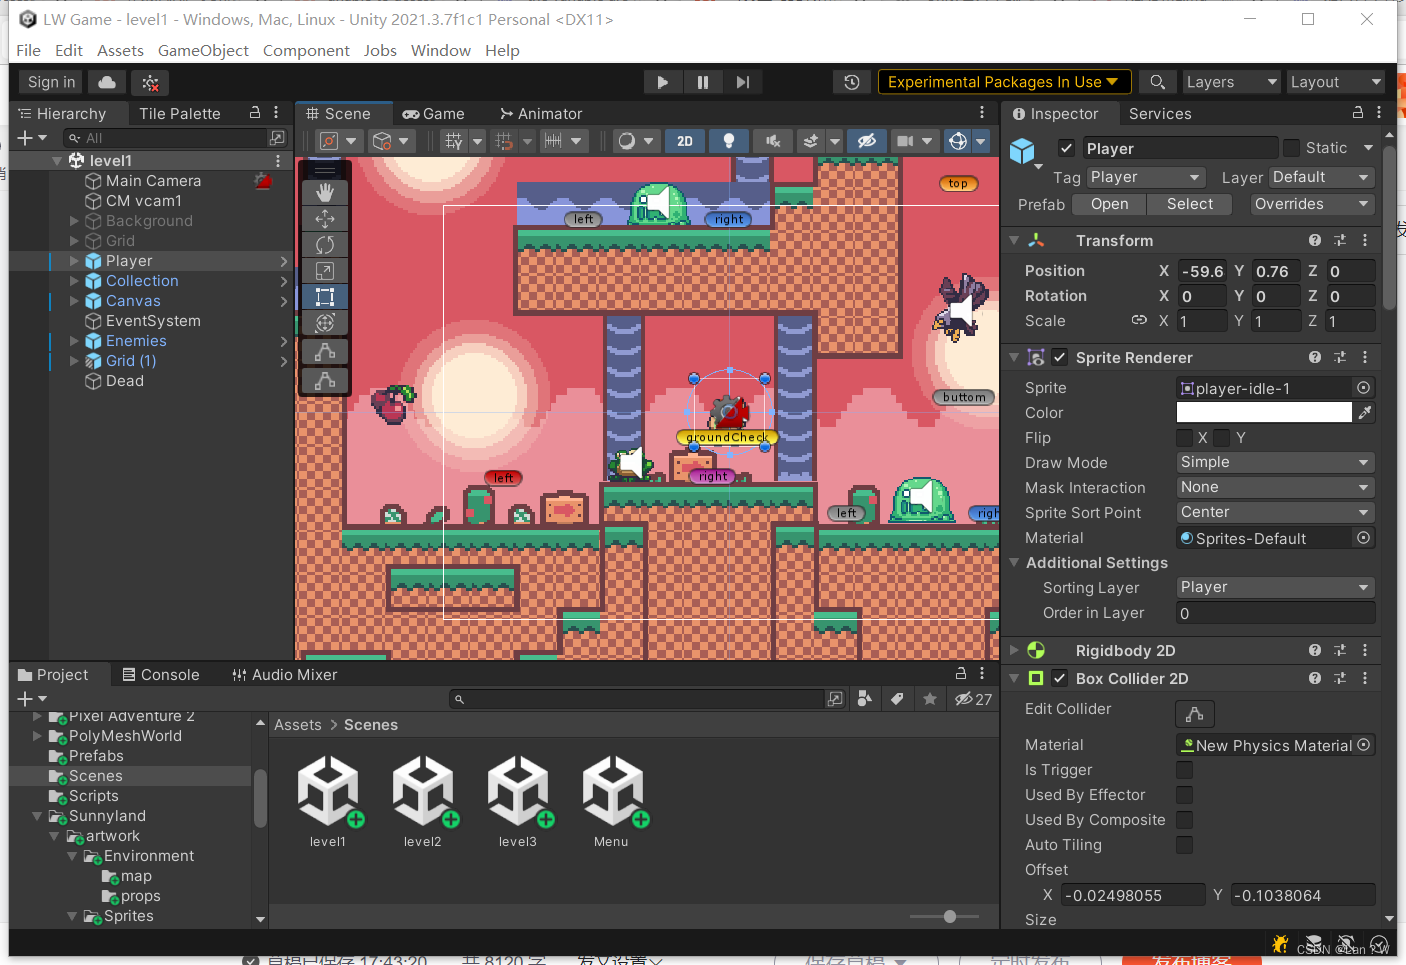The image size is (1406, 965).
Task: Open Mask Interaction dropdown
Action: (x=1276, y=487)
